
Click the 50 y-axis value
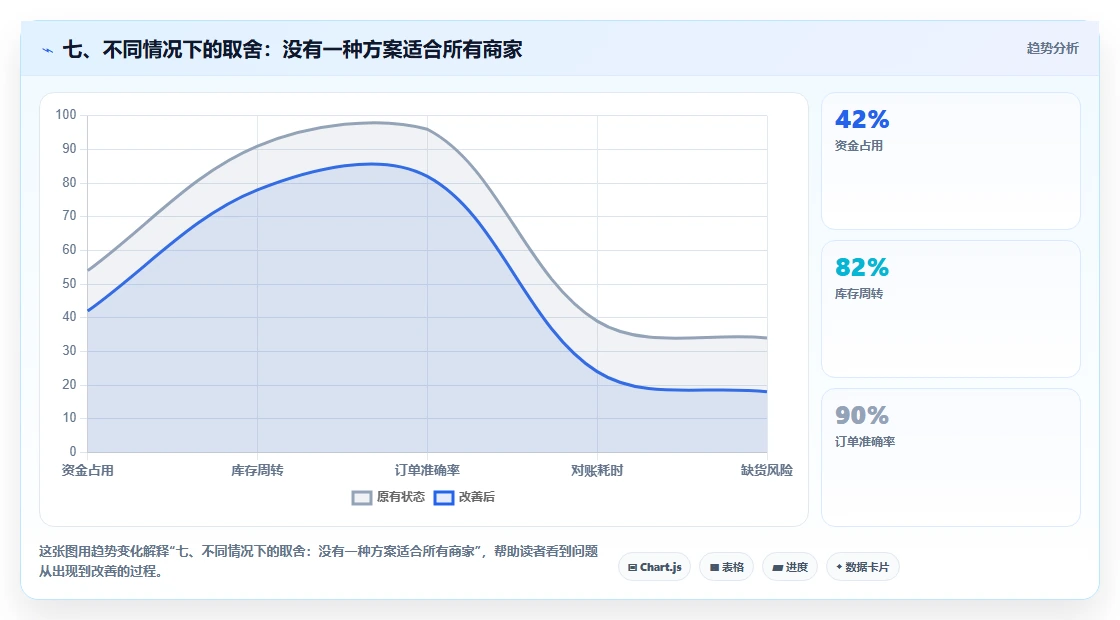click(69, 284)
